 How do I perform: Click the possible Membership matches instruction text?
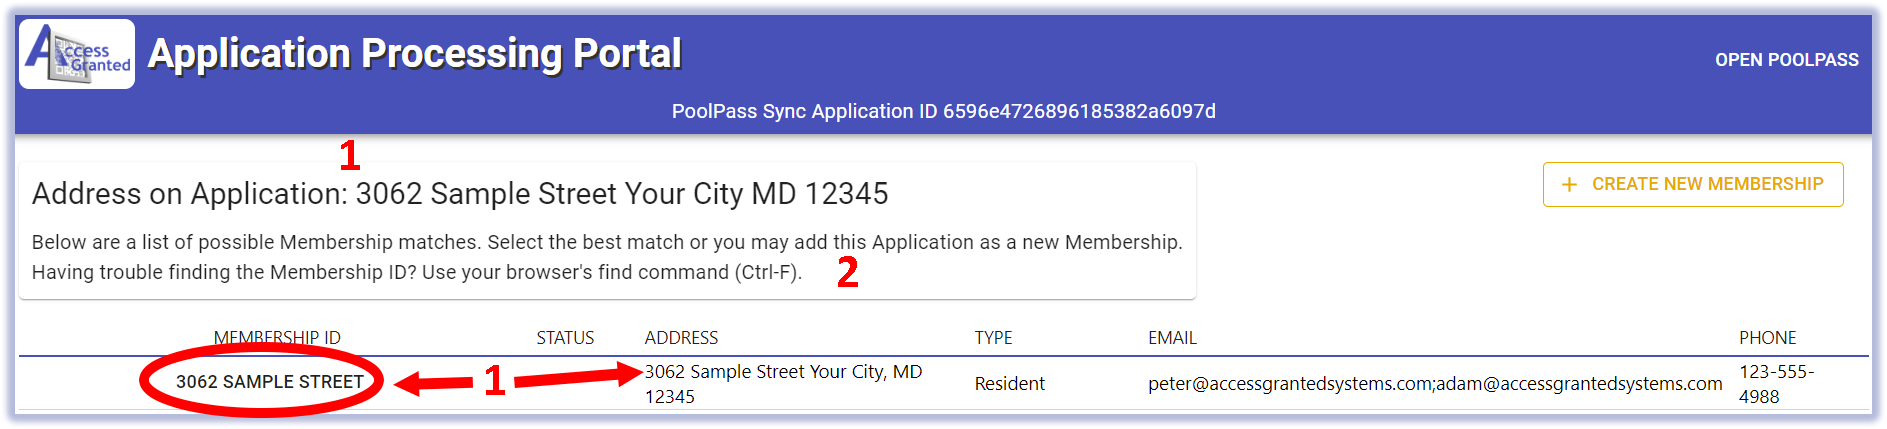tap(607, 242)
